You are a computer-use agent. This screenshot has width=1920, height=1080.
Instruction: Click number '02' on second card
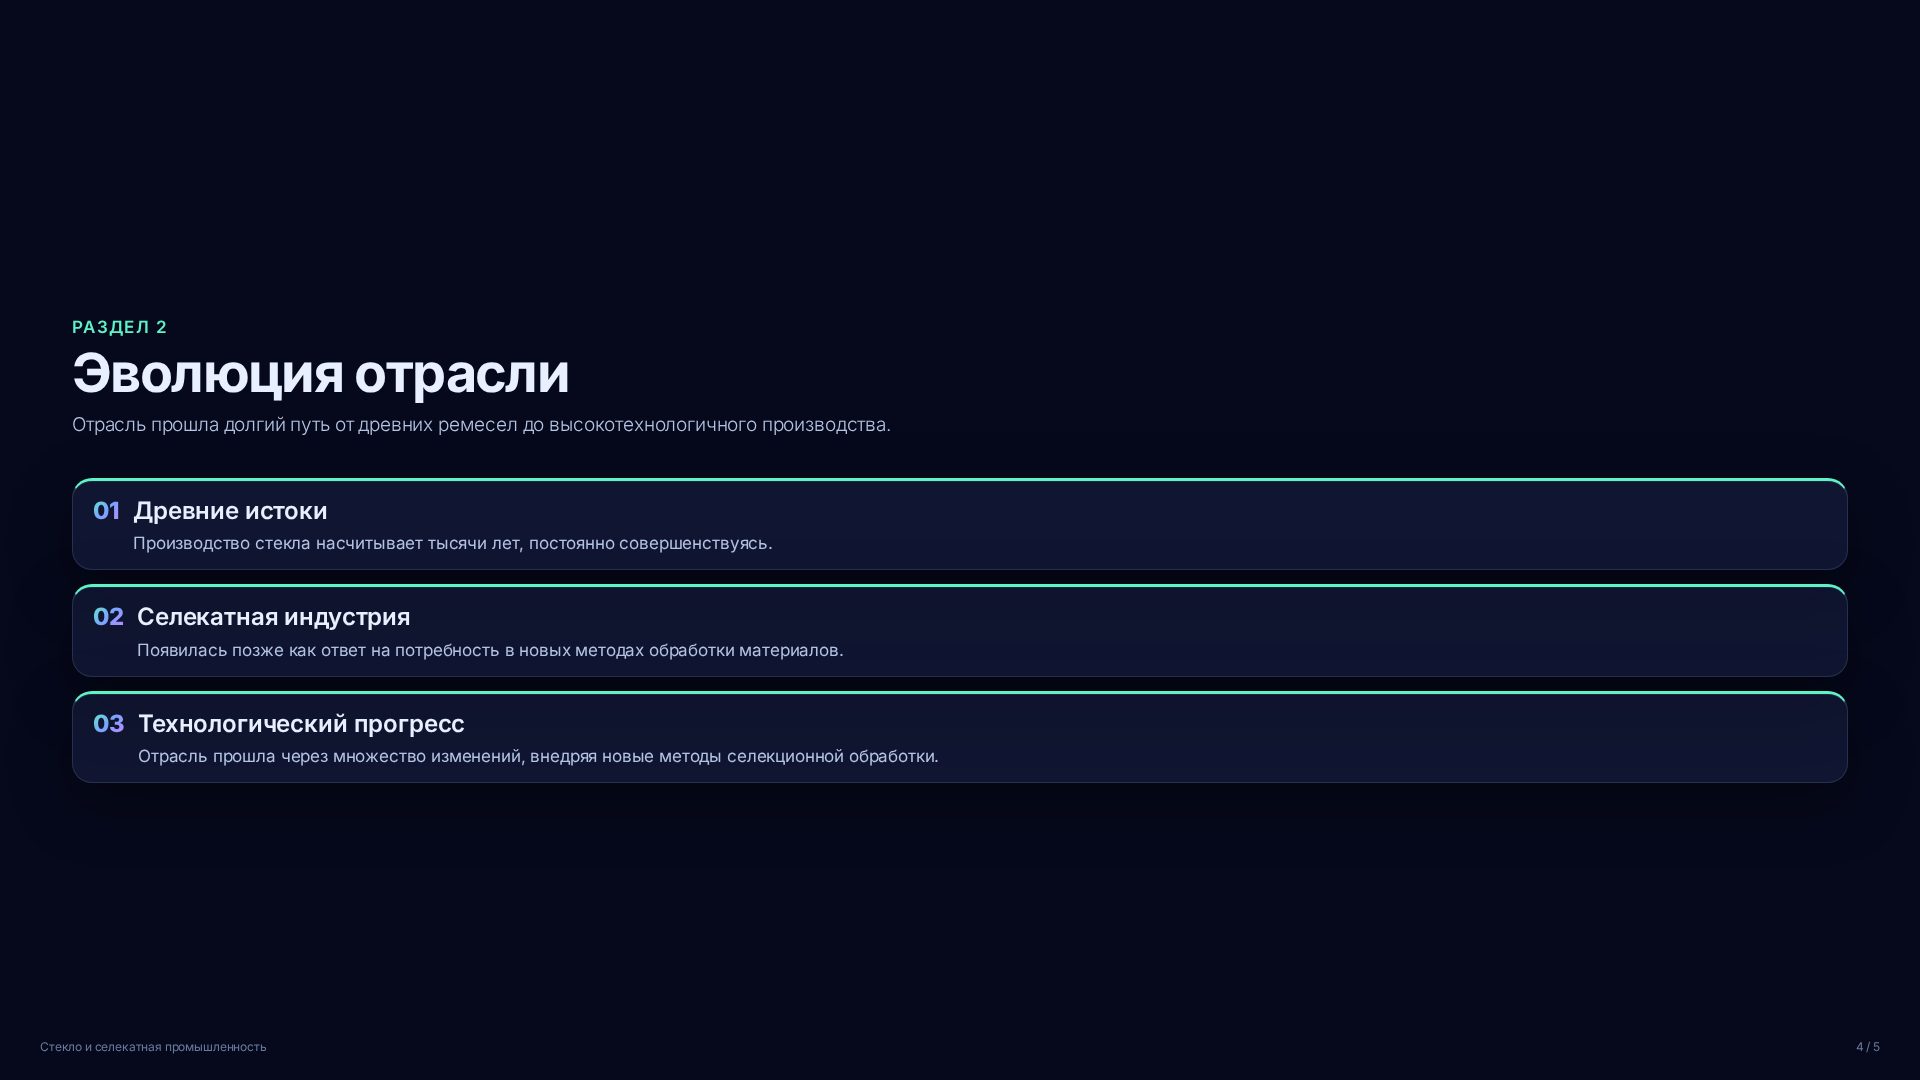108,617
